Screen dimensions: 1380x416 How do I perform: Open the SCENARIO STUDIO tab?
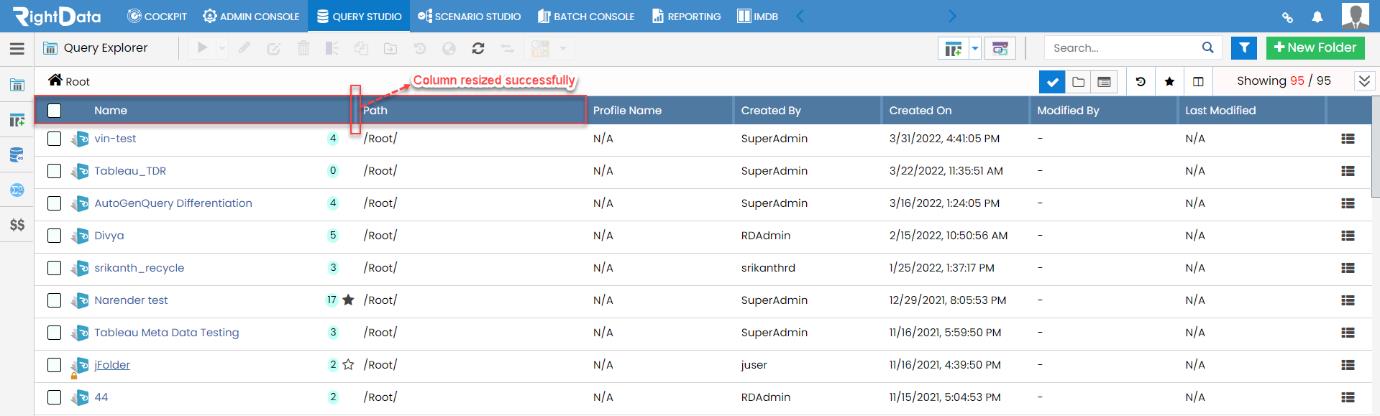tap(470, 17)
